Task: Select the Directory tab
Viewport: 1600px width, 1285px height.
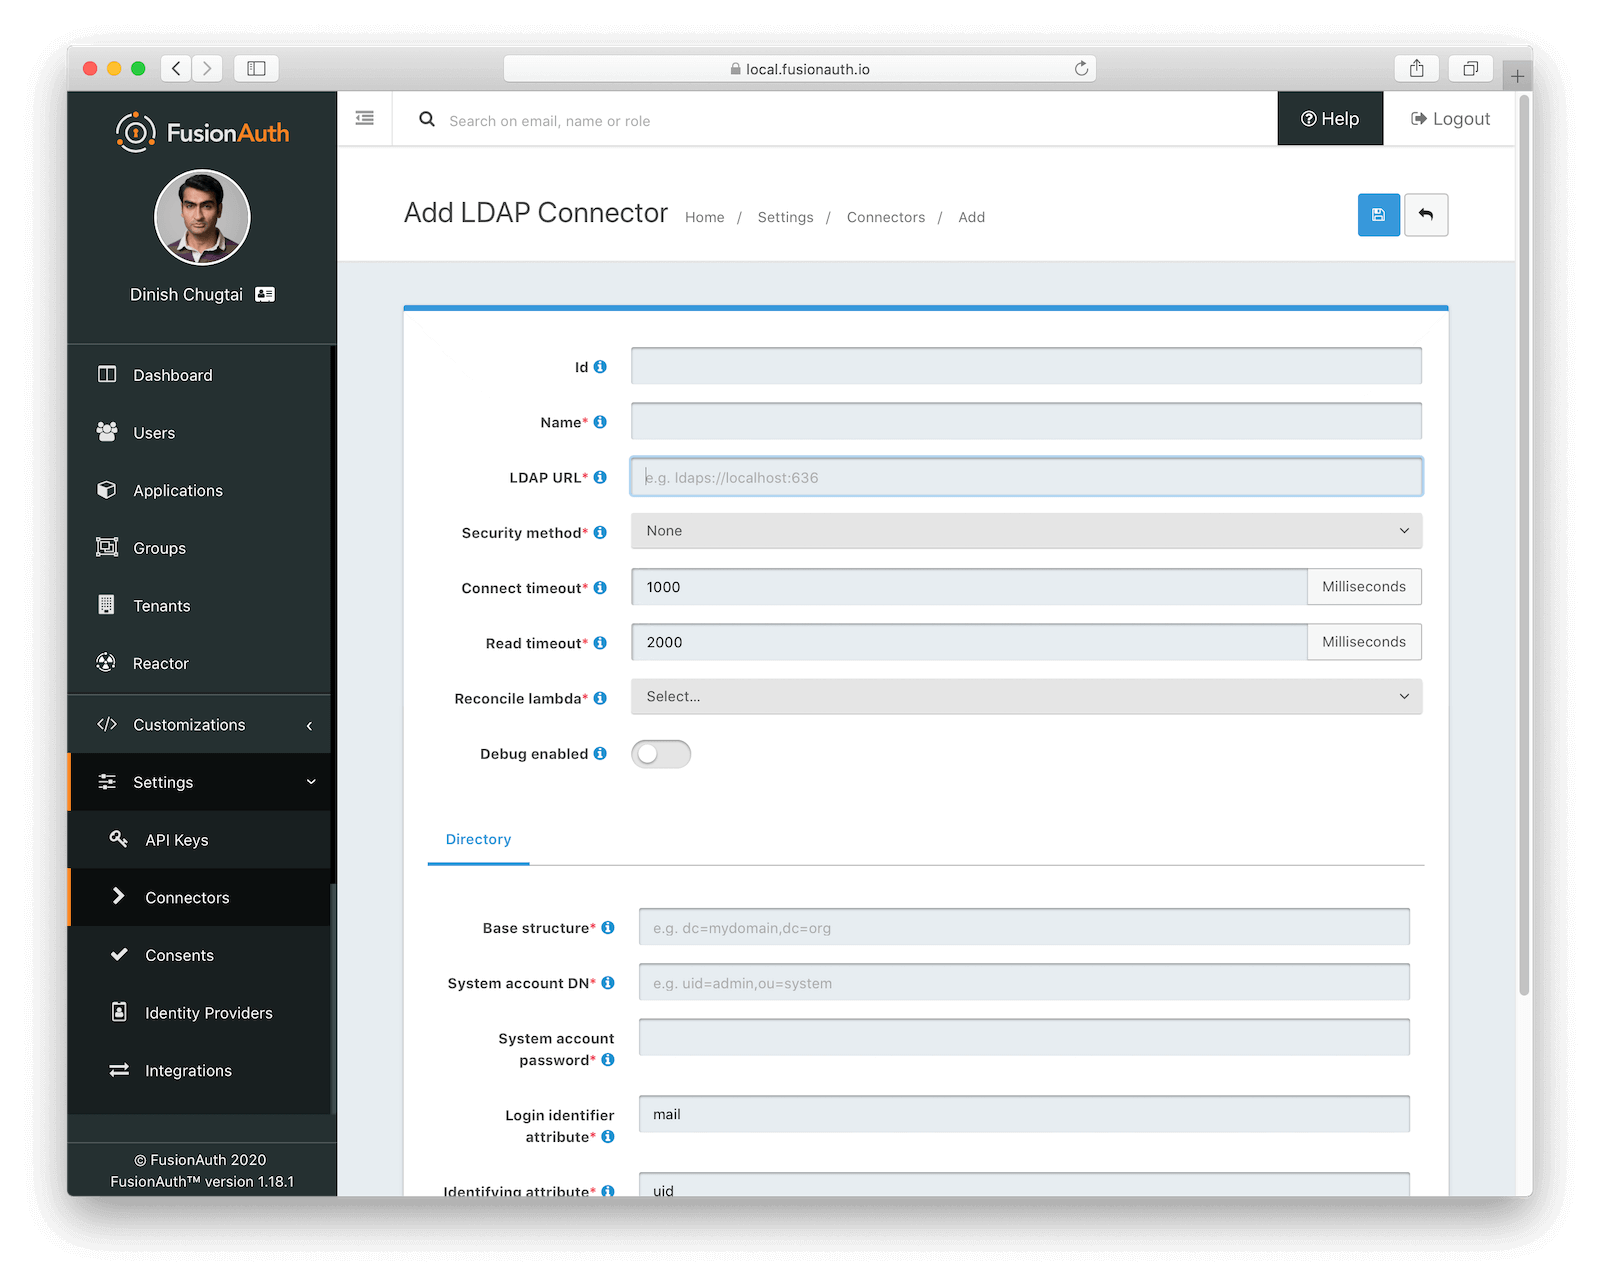Action: [478, 840]
